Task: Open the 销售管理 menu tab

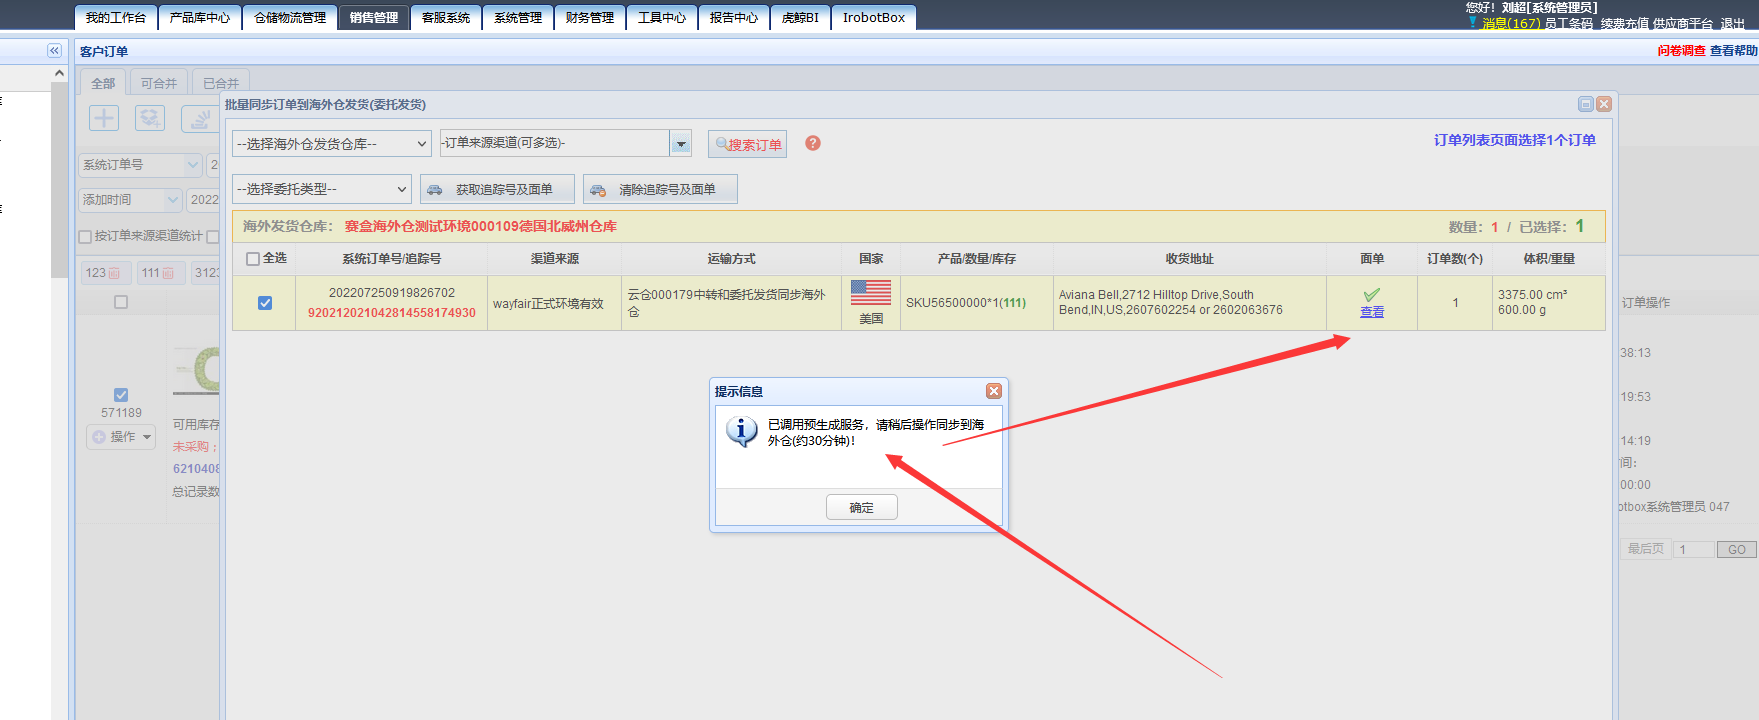Action: coord(374,18)
